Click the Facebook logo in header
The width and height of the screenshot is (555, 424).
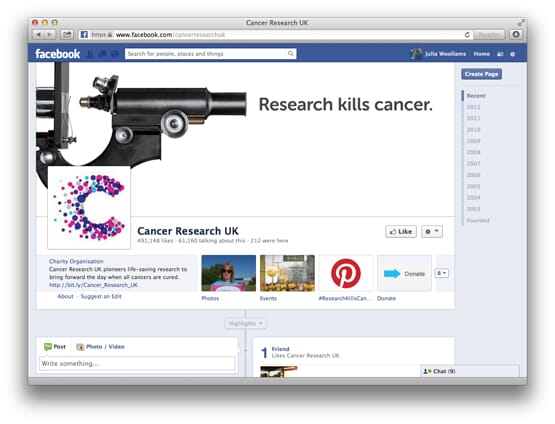coord(58,54)
